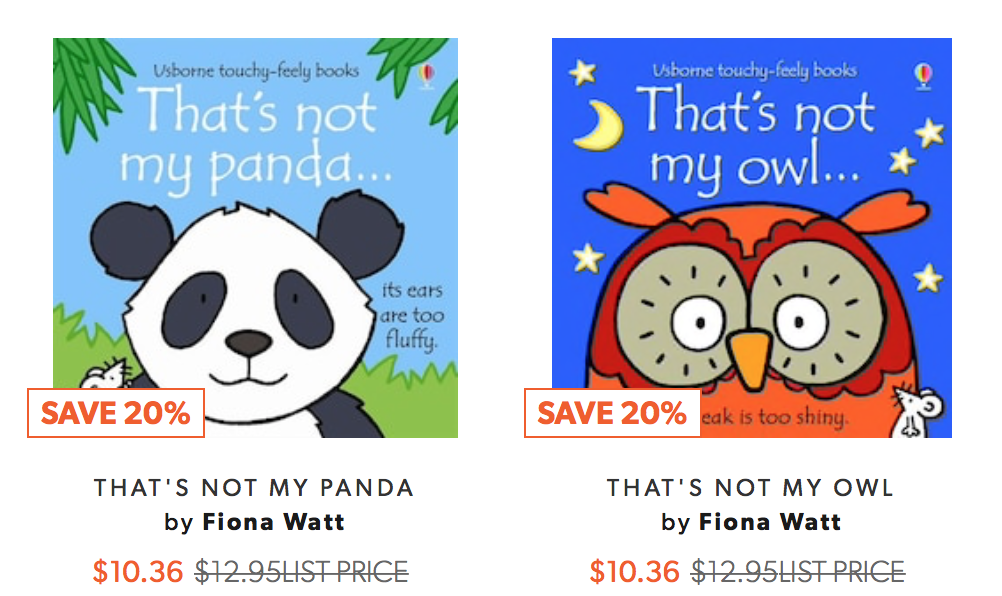Select author Fiona Watt under owl book
This screenshot has width=1002, height=596.
(x=770, y=522)
